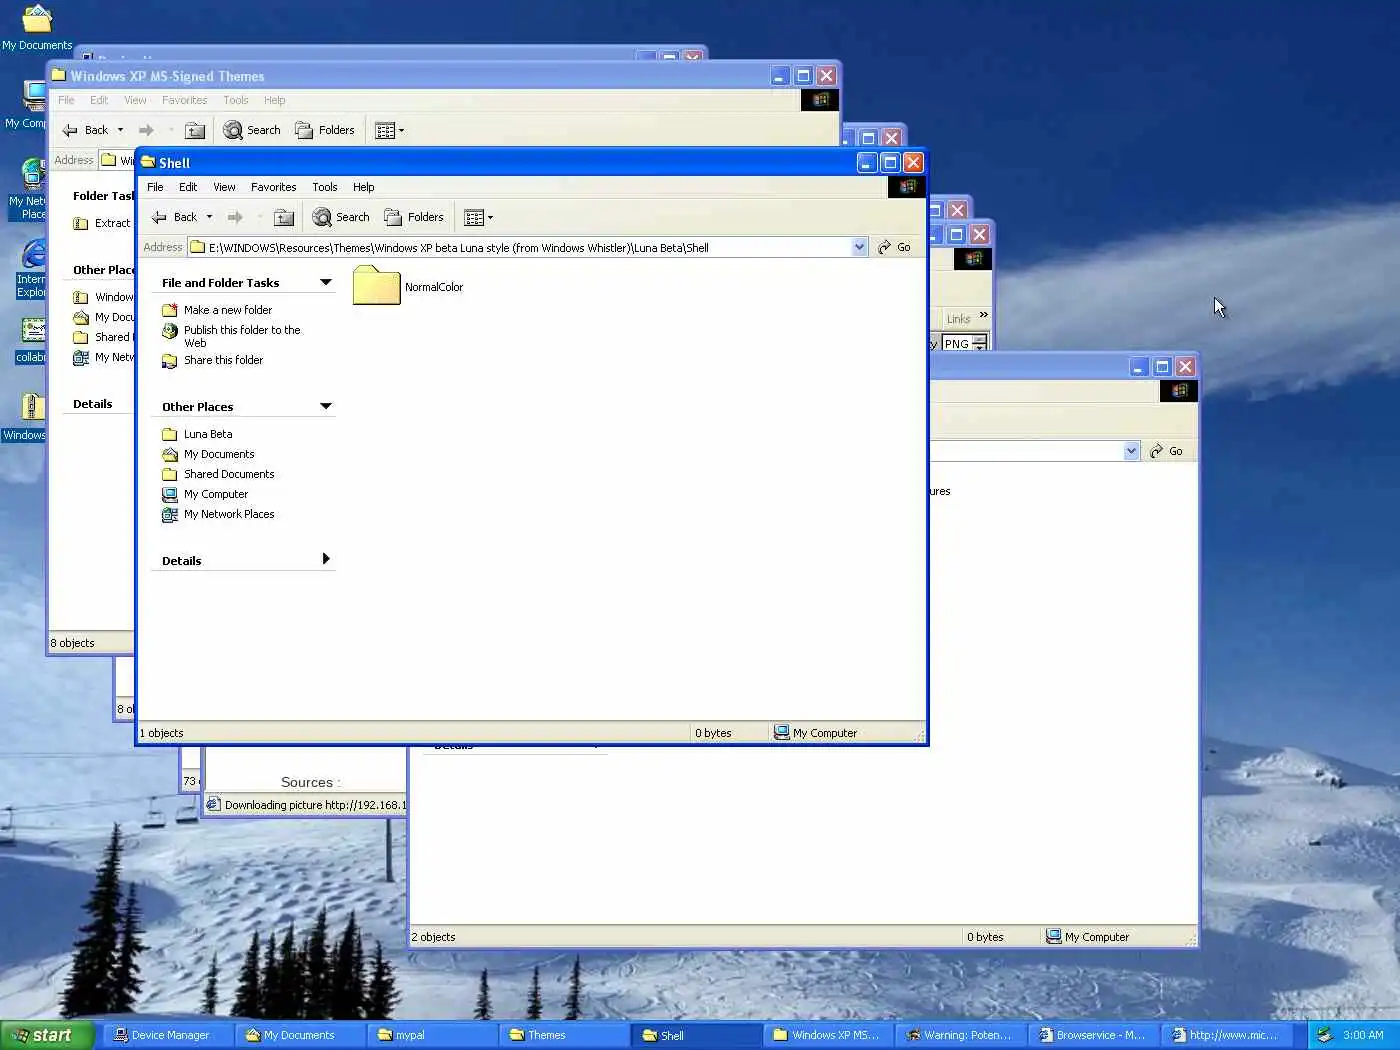Click Search in Shell window toolbar
The height and width of the screenshot is (1050, 1400).
point(341,217)
